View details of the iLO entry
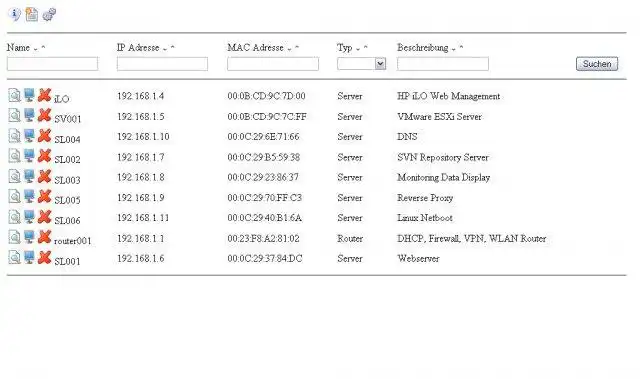This screenshot has width=640, height=379. click(x=14, y=95)
